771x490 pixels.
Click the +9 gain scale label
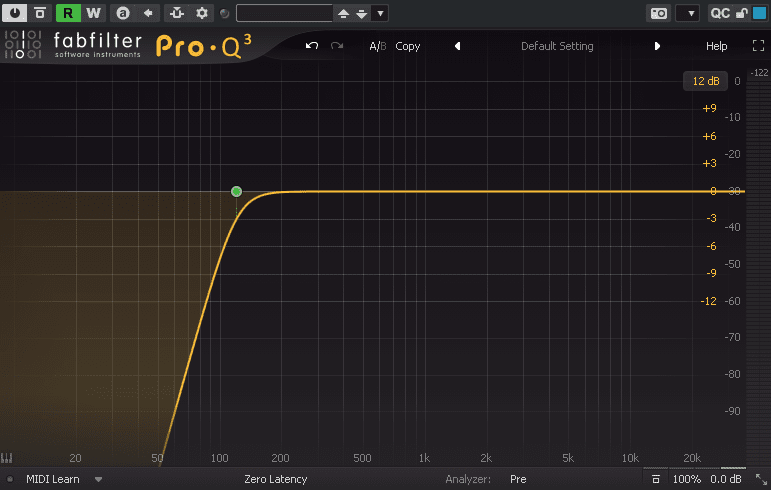coord(709,108)
